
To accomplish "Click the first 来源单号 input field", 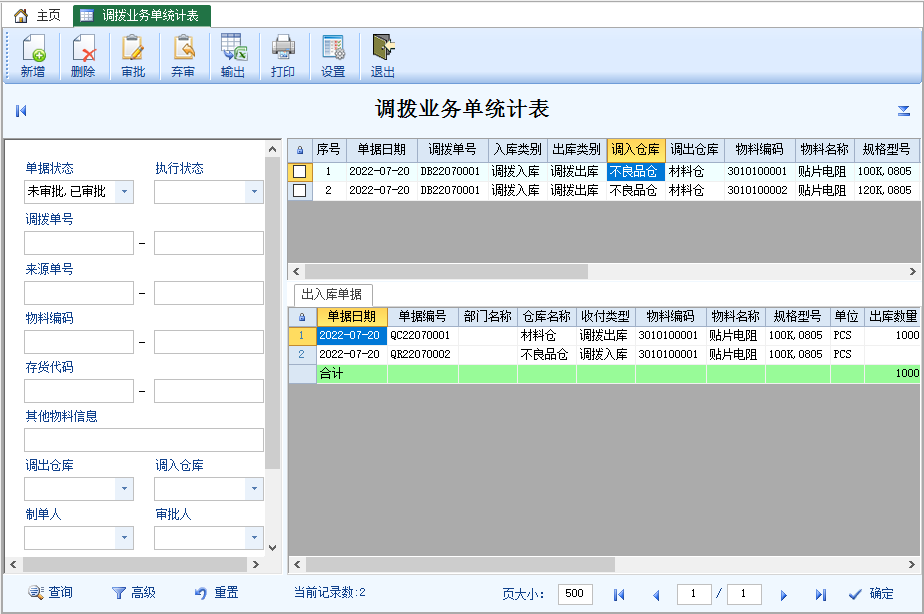I will click(79, 293).
